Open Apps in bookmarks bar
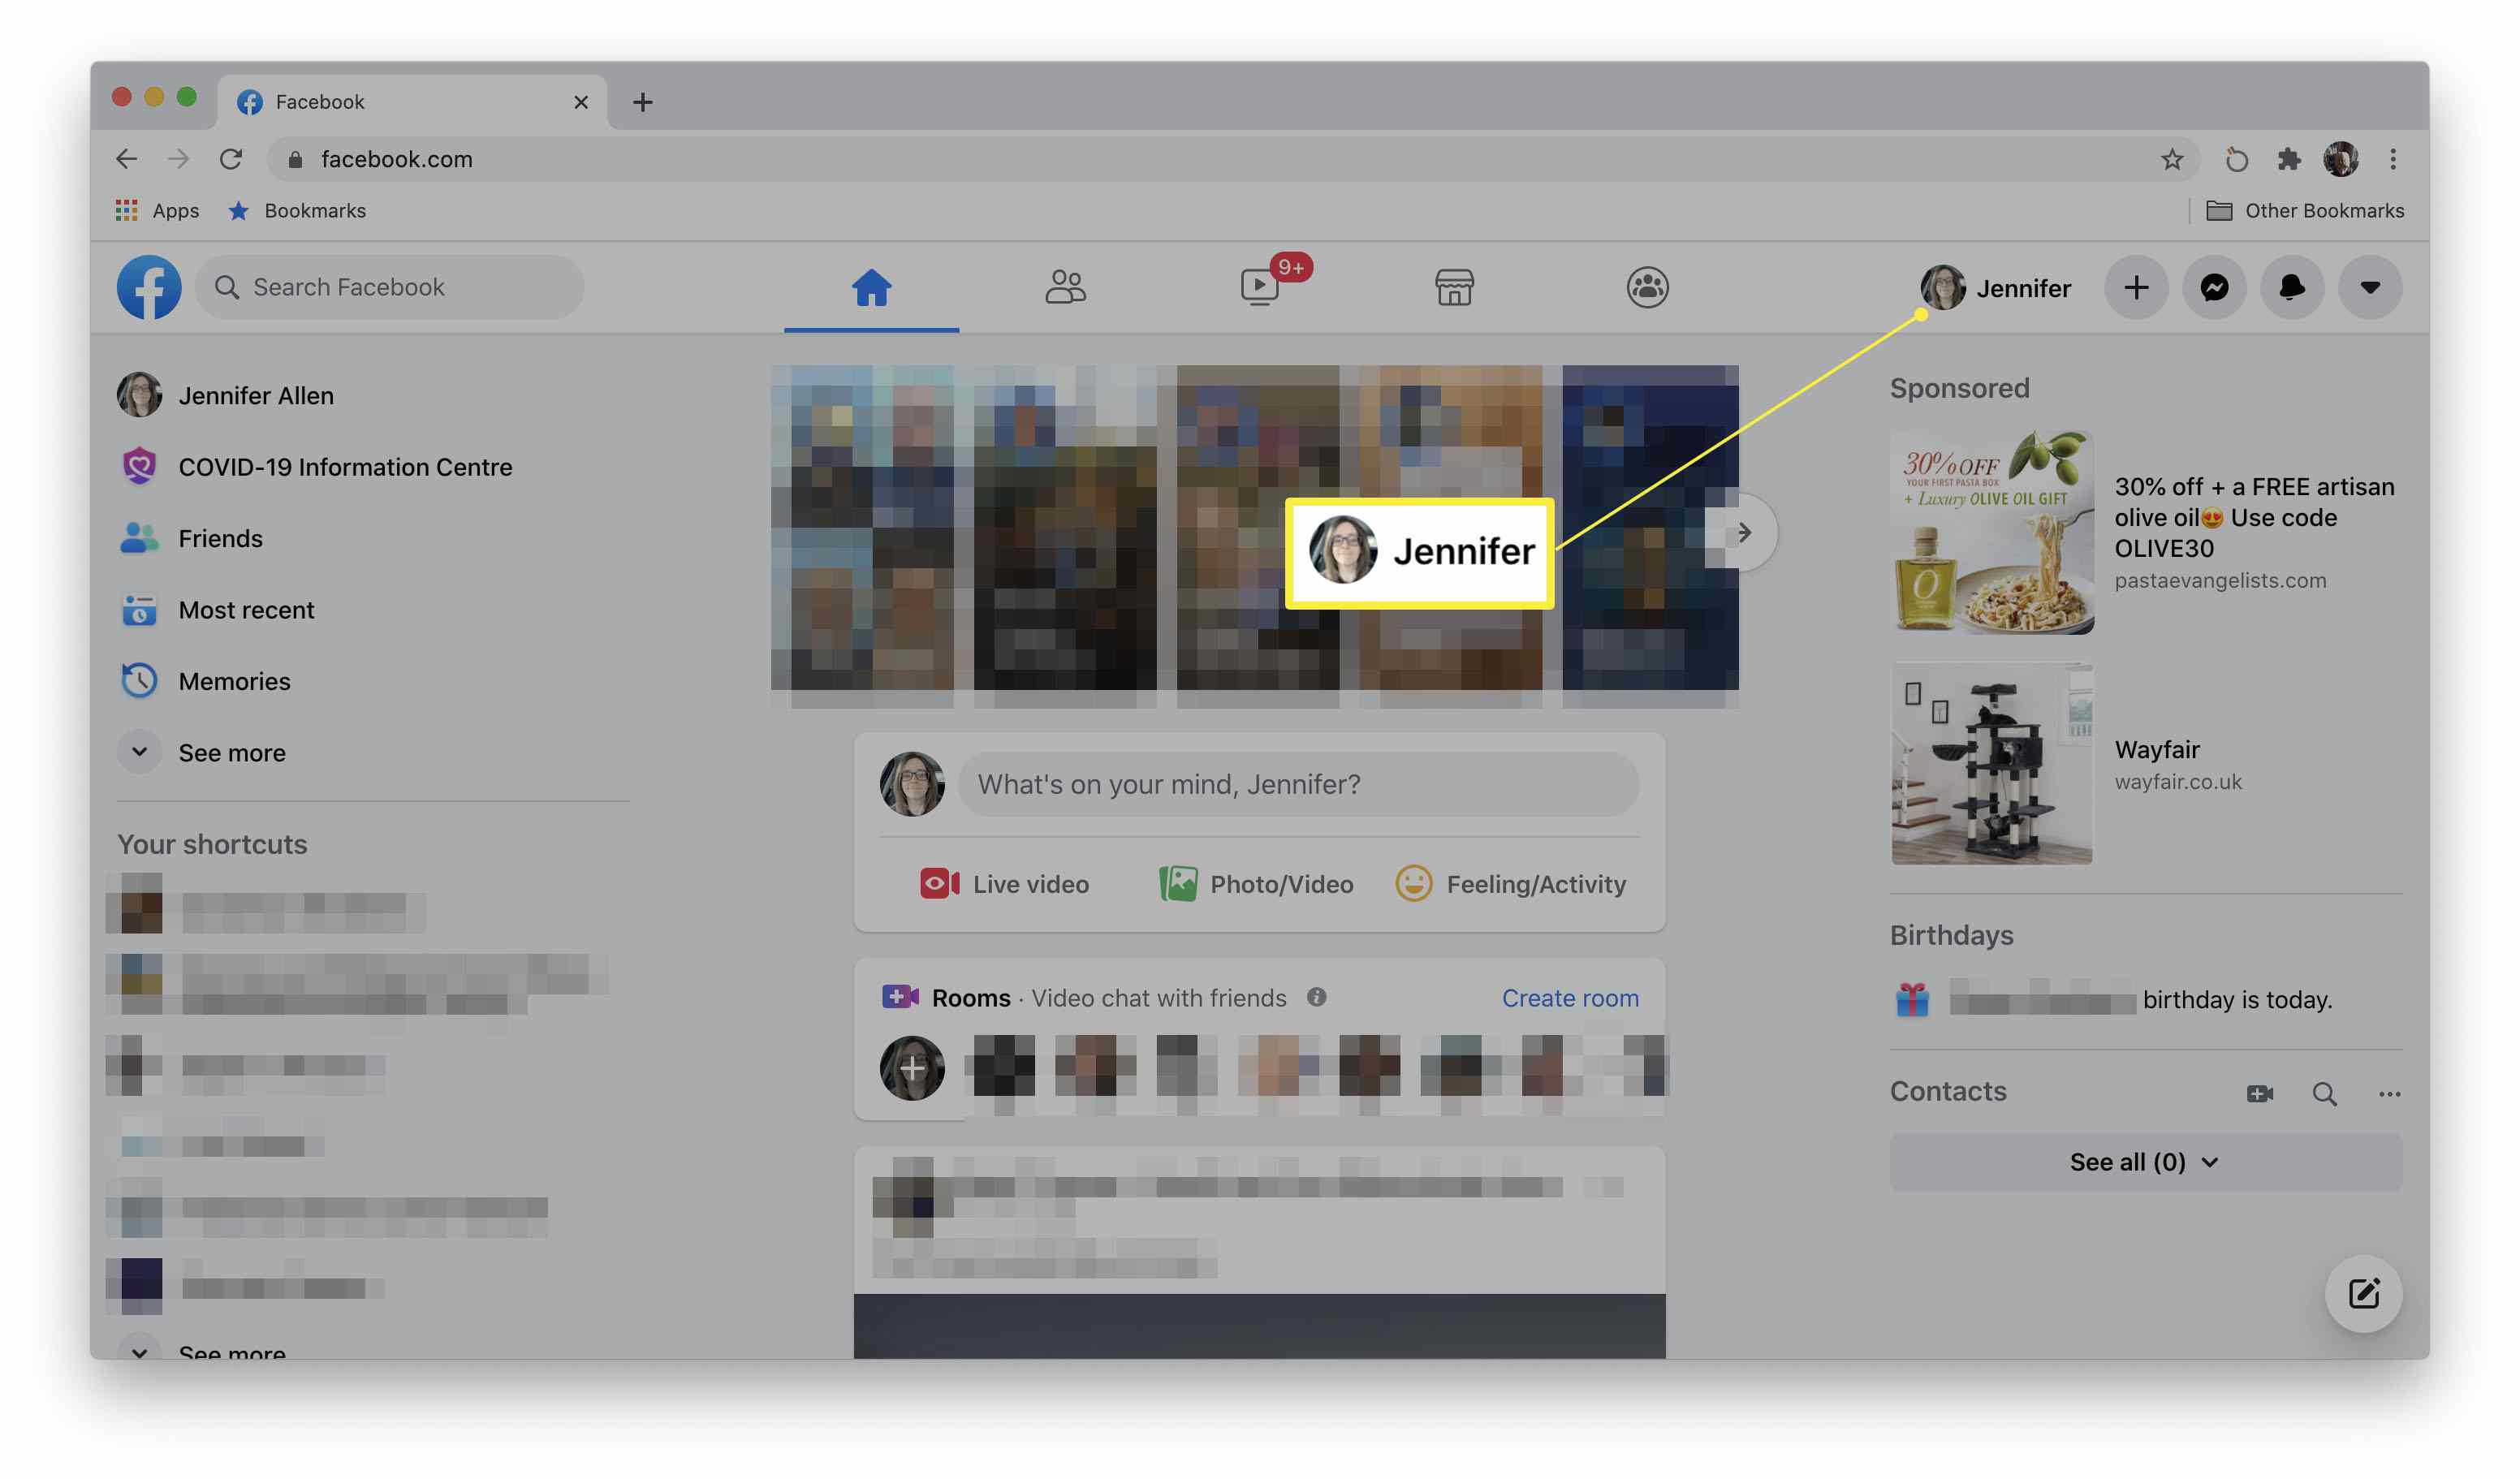 click(157, 211)
